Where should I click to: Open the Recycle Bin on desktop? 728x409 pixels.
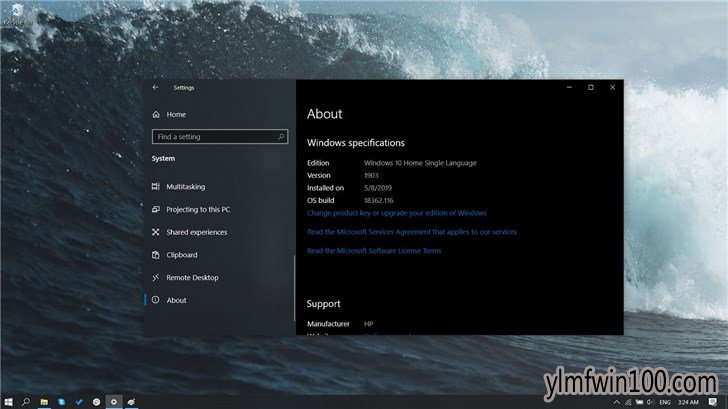point(17,14)
